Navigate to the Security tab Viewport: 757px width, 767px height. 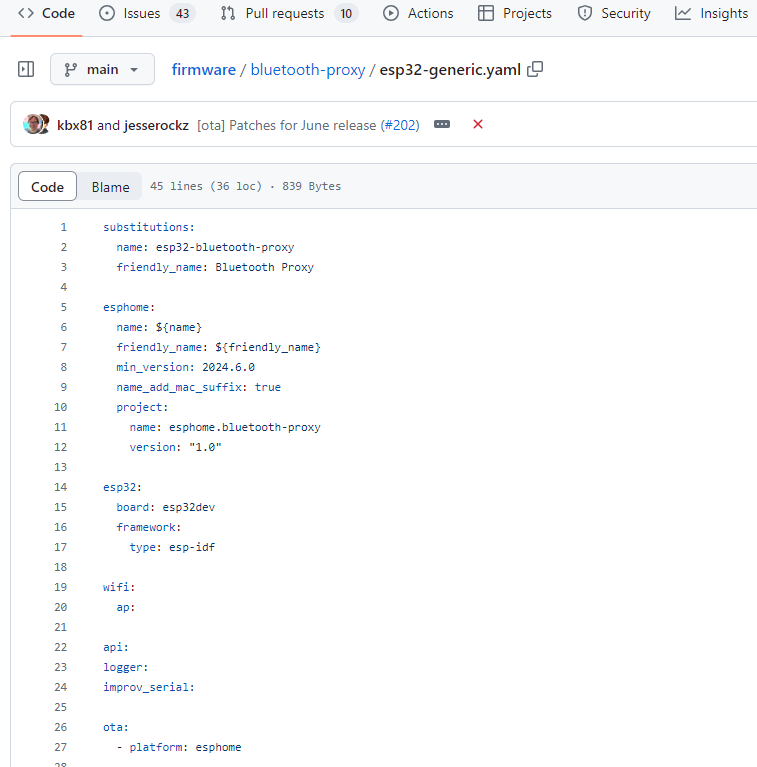pyautogui.click(x=614, y=13)
